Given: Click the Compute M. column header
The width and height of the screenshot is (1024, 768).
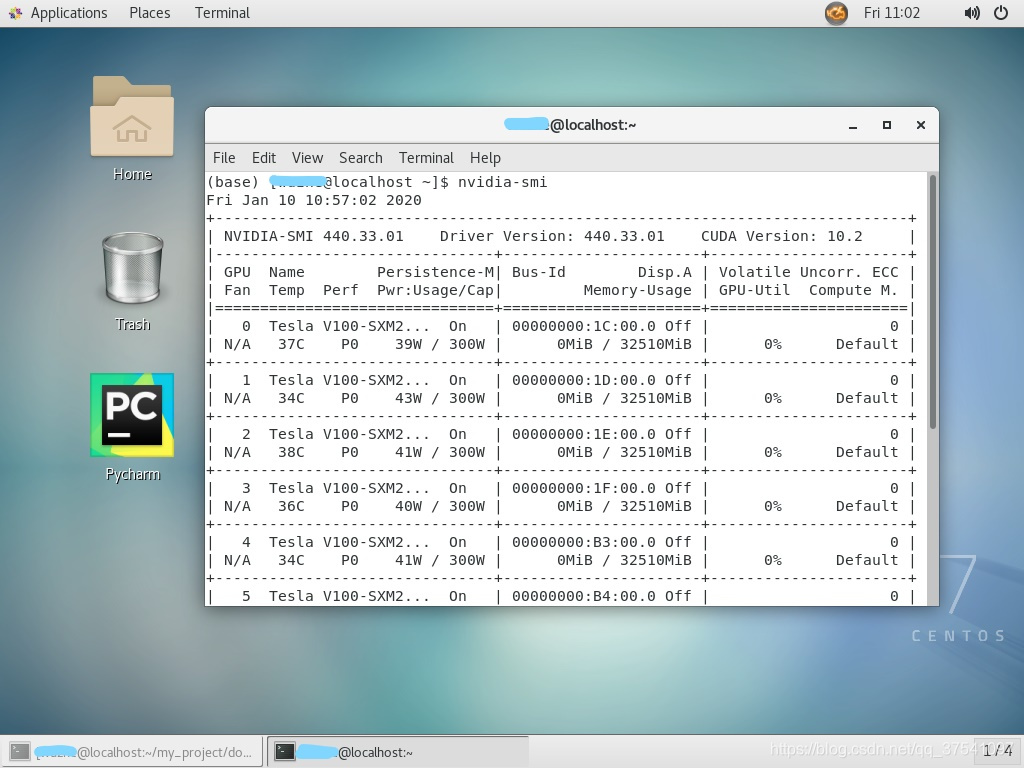Looking at the screenshot, I should tap(854, 291).
